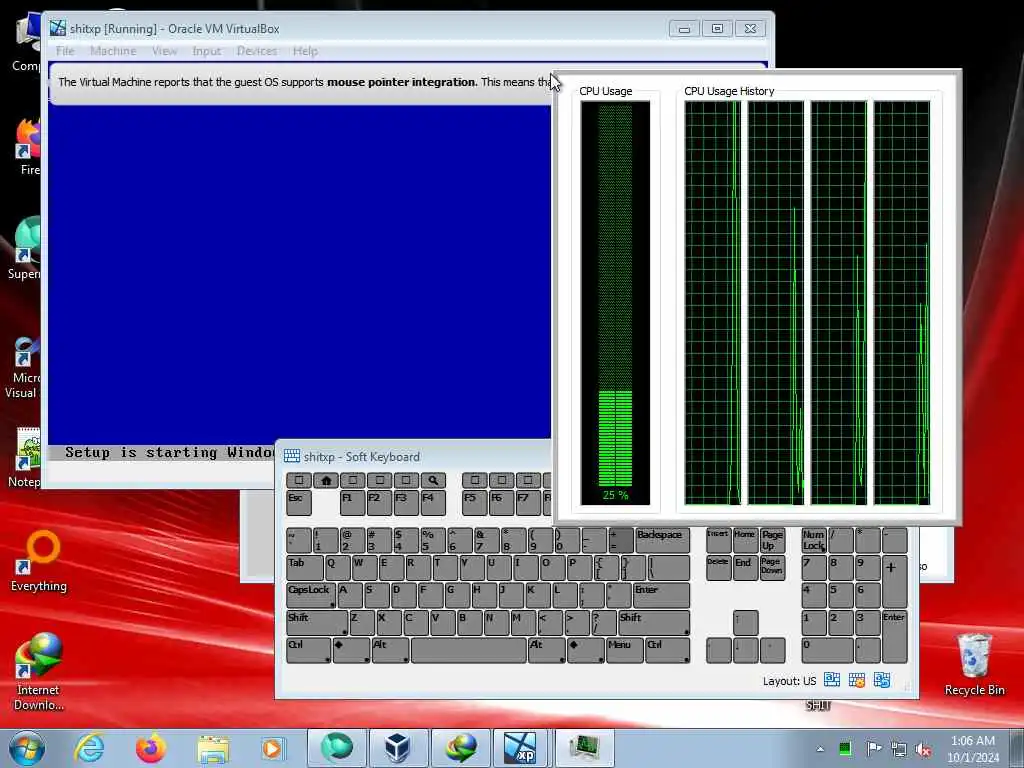Click the F1 key on Soft Keyboard
1024x768 pixels.
tap(352, 503)
